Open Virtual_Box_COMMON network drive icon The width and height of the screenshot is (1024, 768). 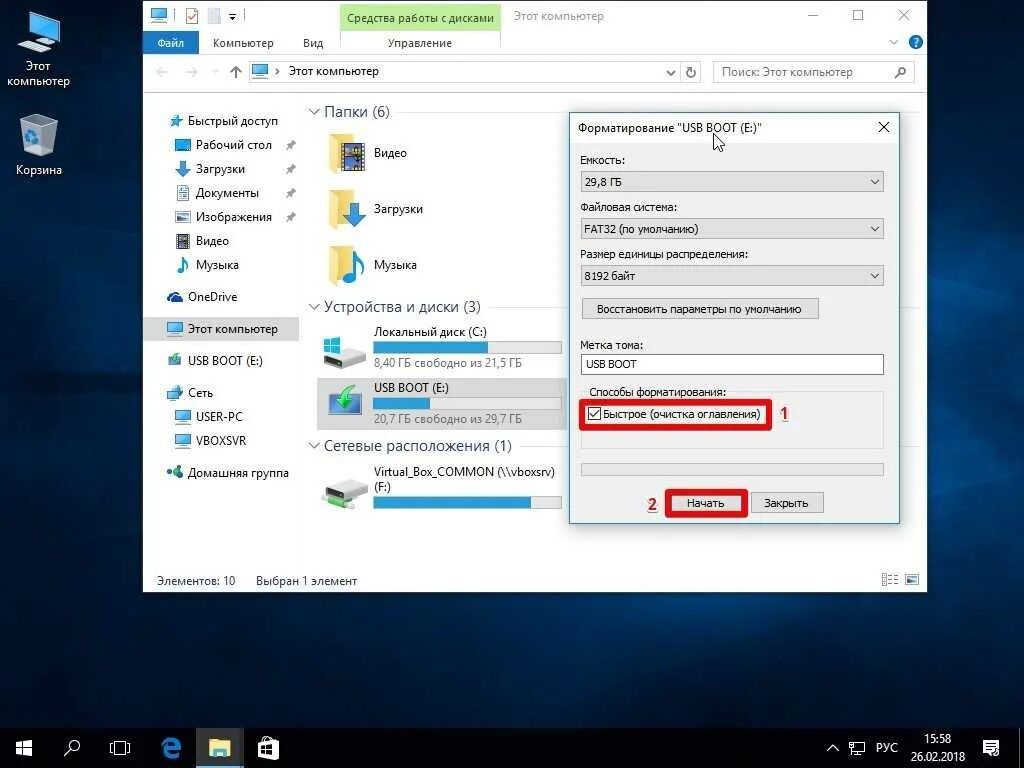[x=344, y=494]
